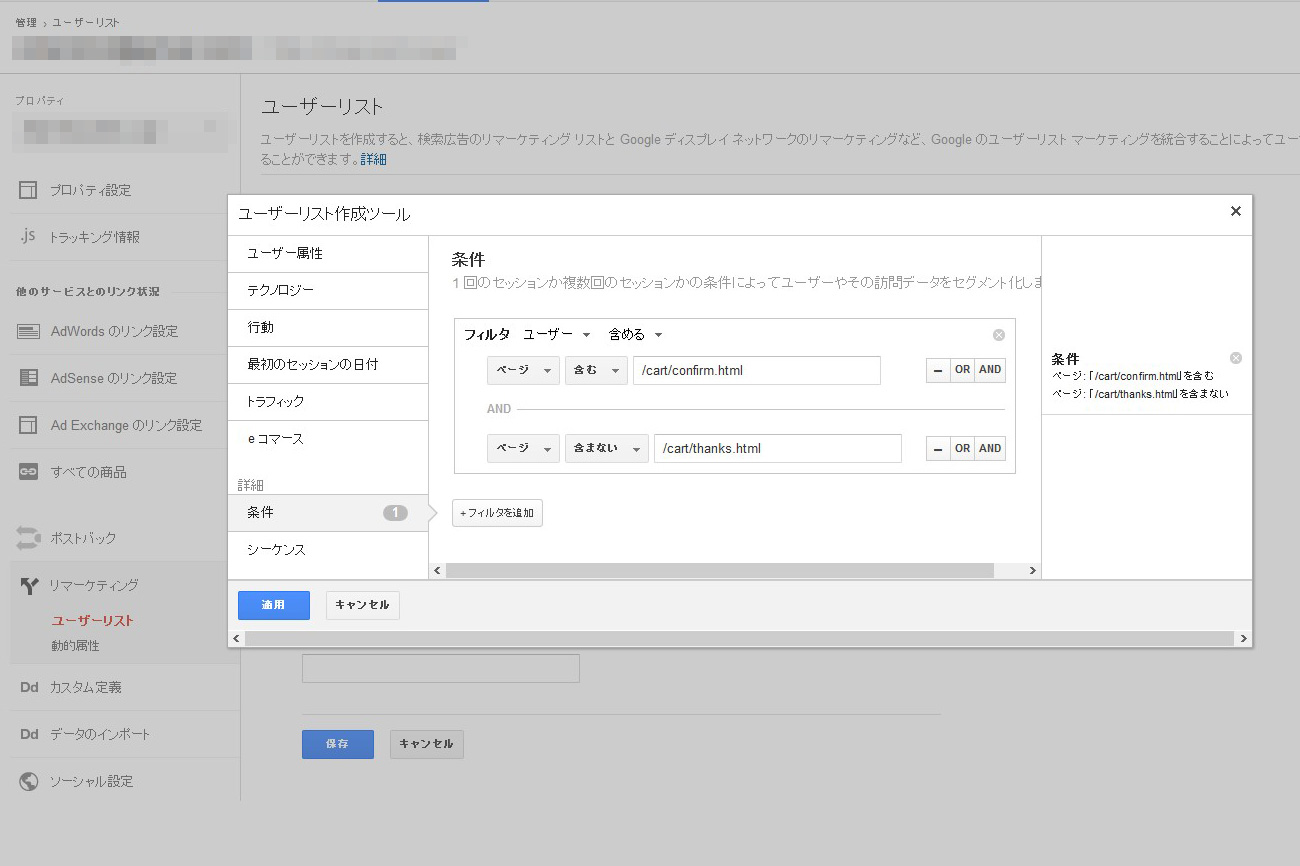The image size is (1300, 866).
Task: Click right arrow of dialog bottom scrollbar
Action: coord(1244,638)
